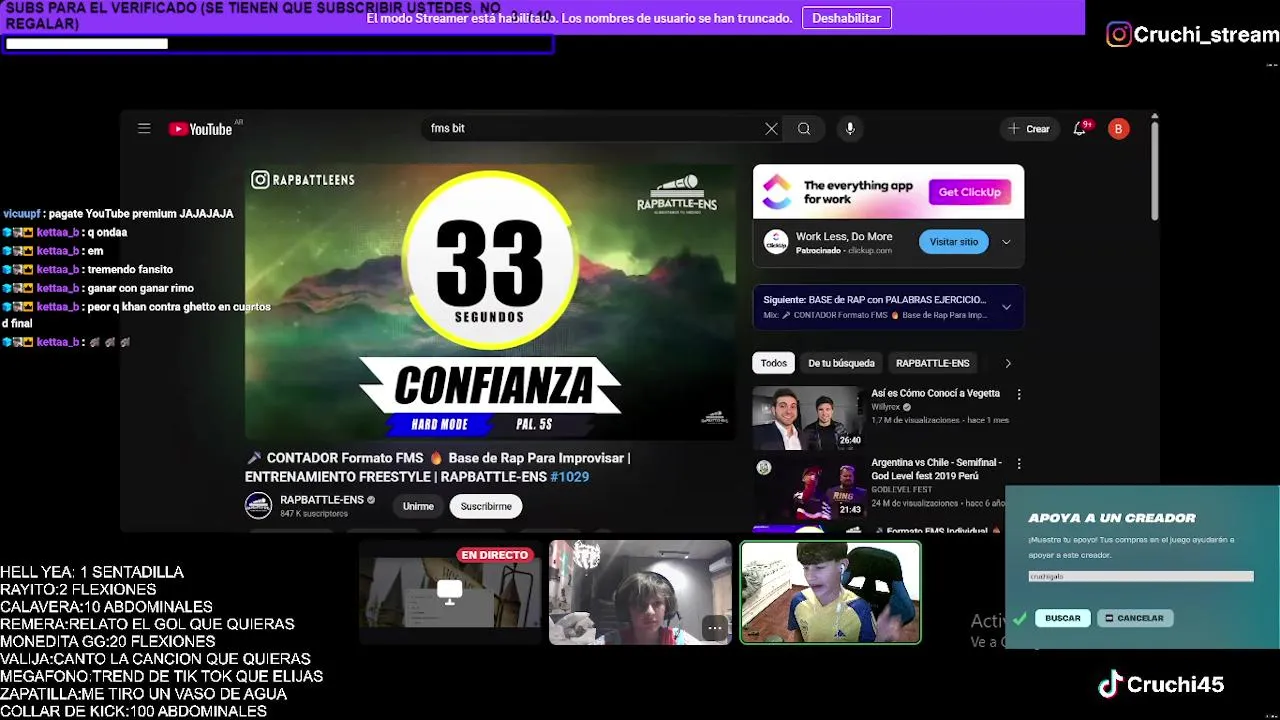Click CANCELAR in creator panel

(x=1134, y=618)
